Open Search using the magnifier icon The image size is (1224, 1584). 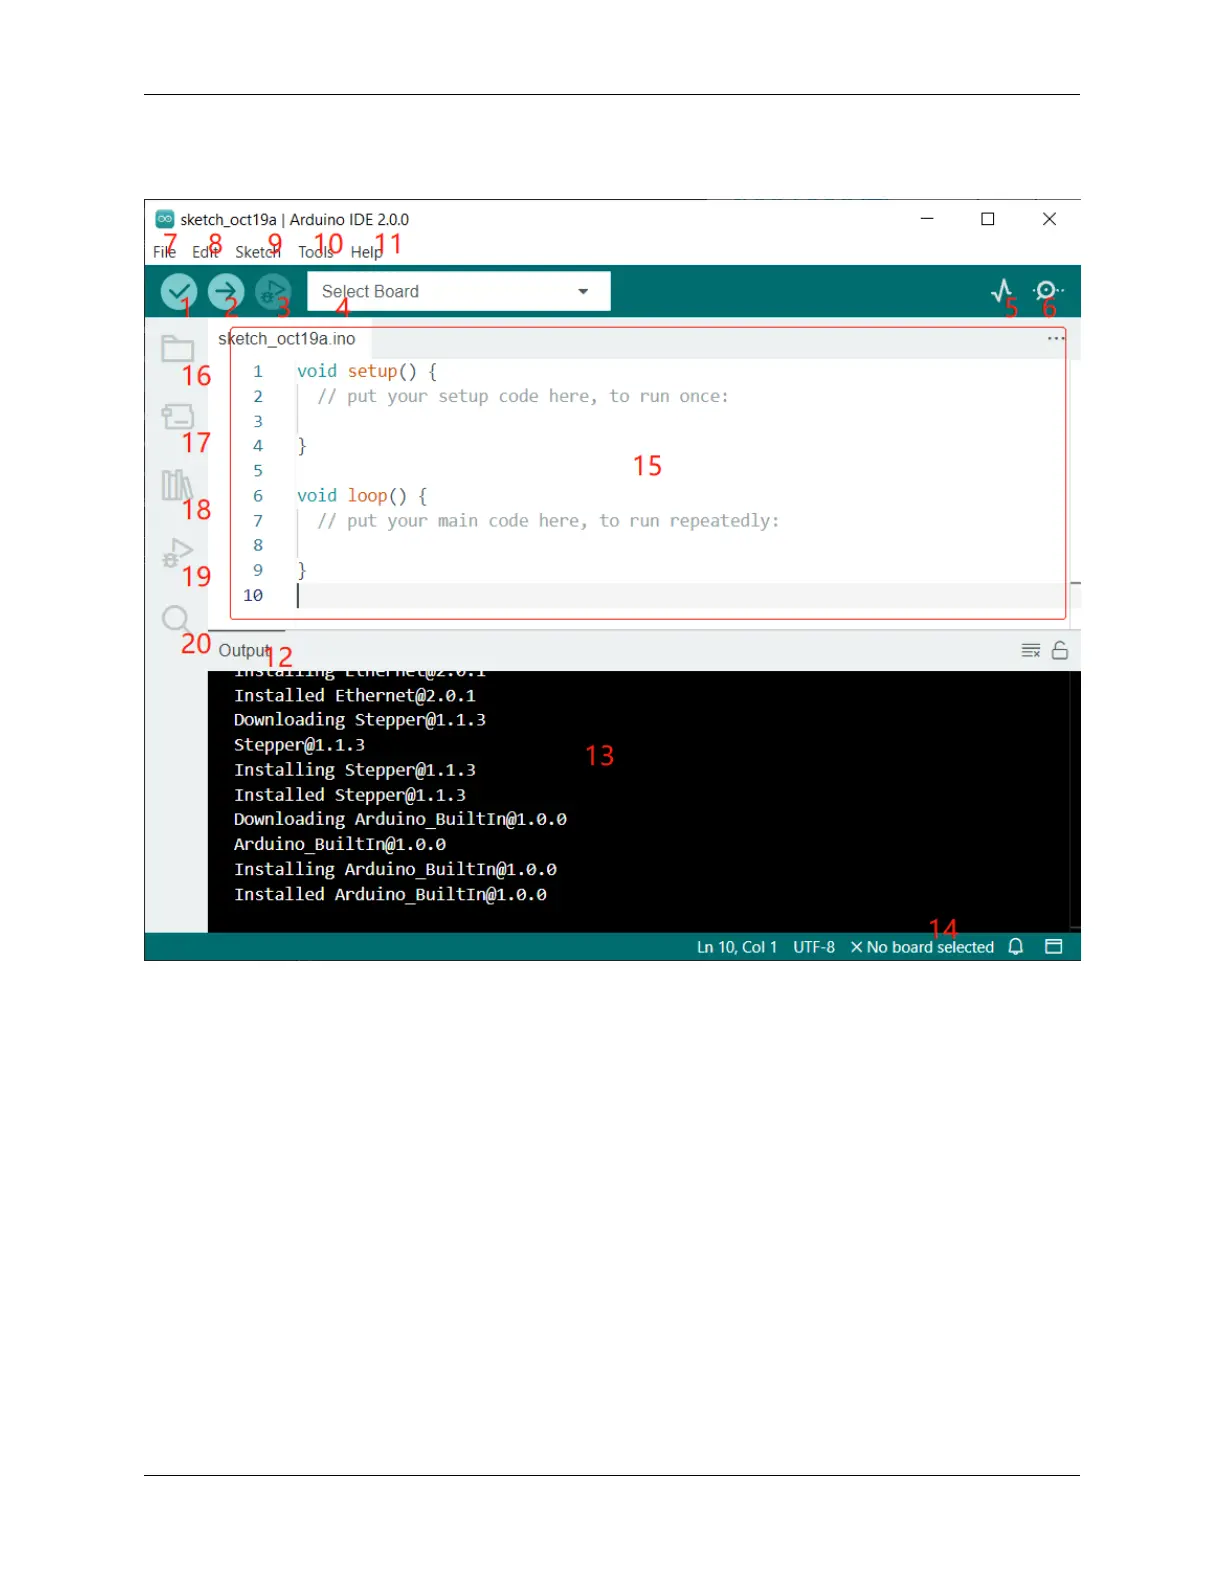point(176,619)
